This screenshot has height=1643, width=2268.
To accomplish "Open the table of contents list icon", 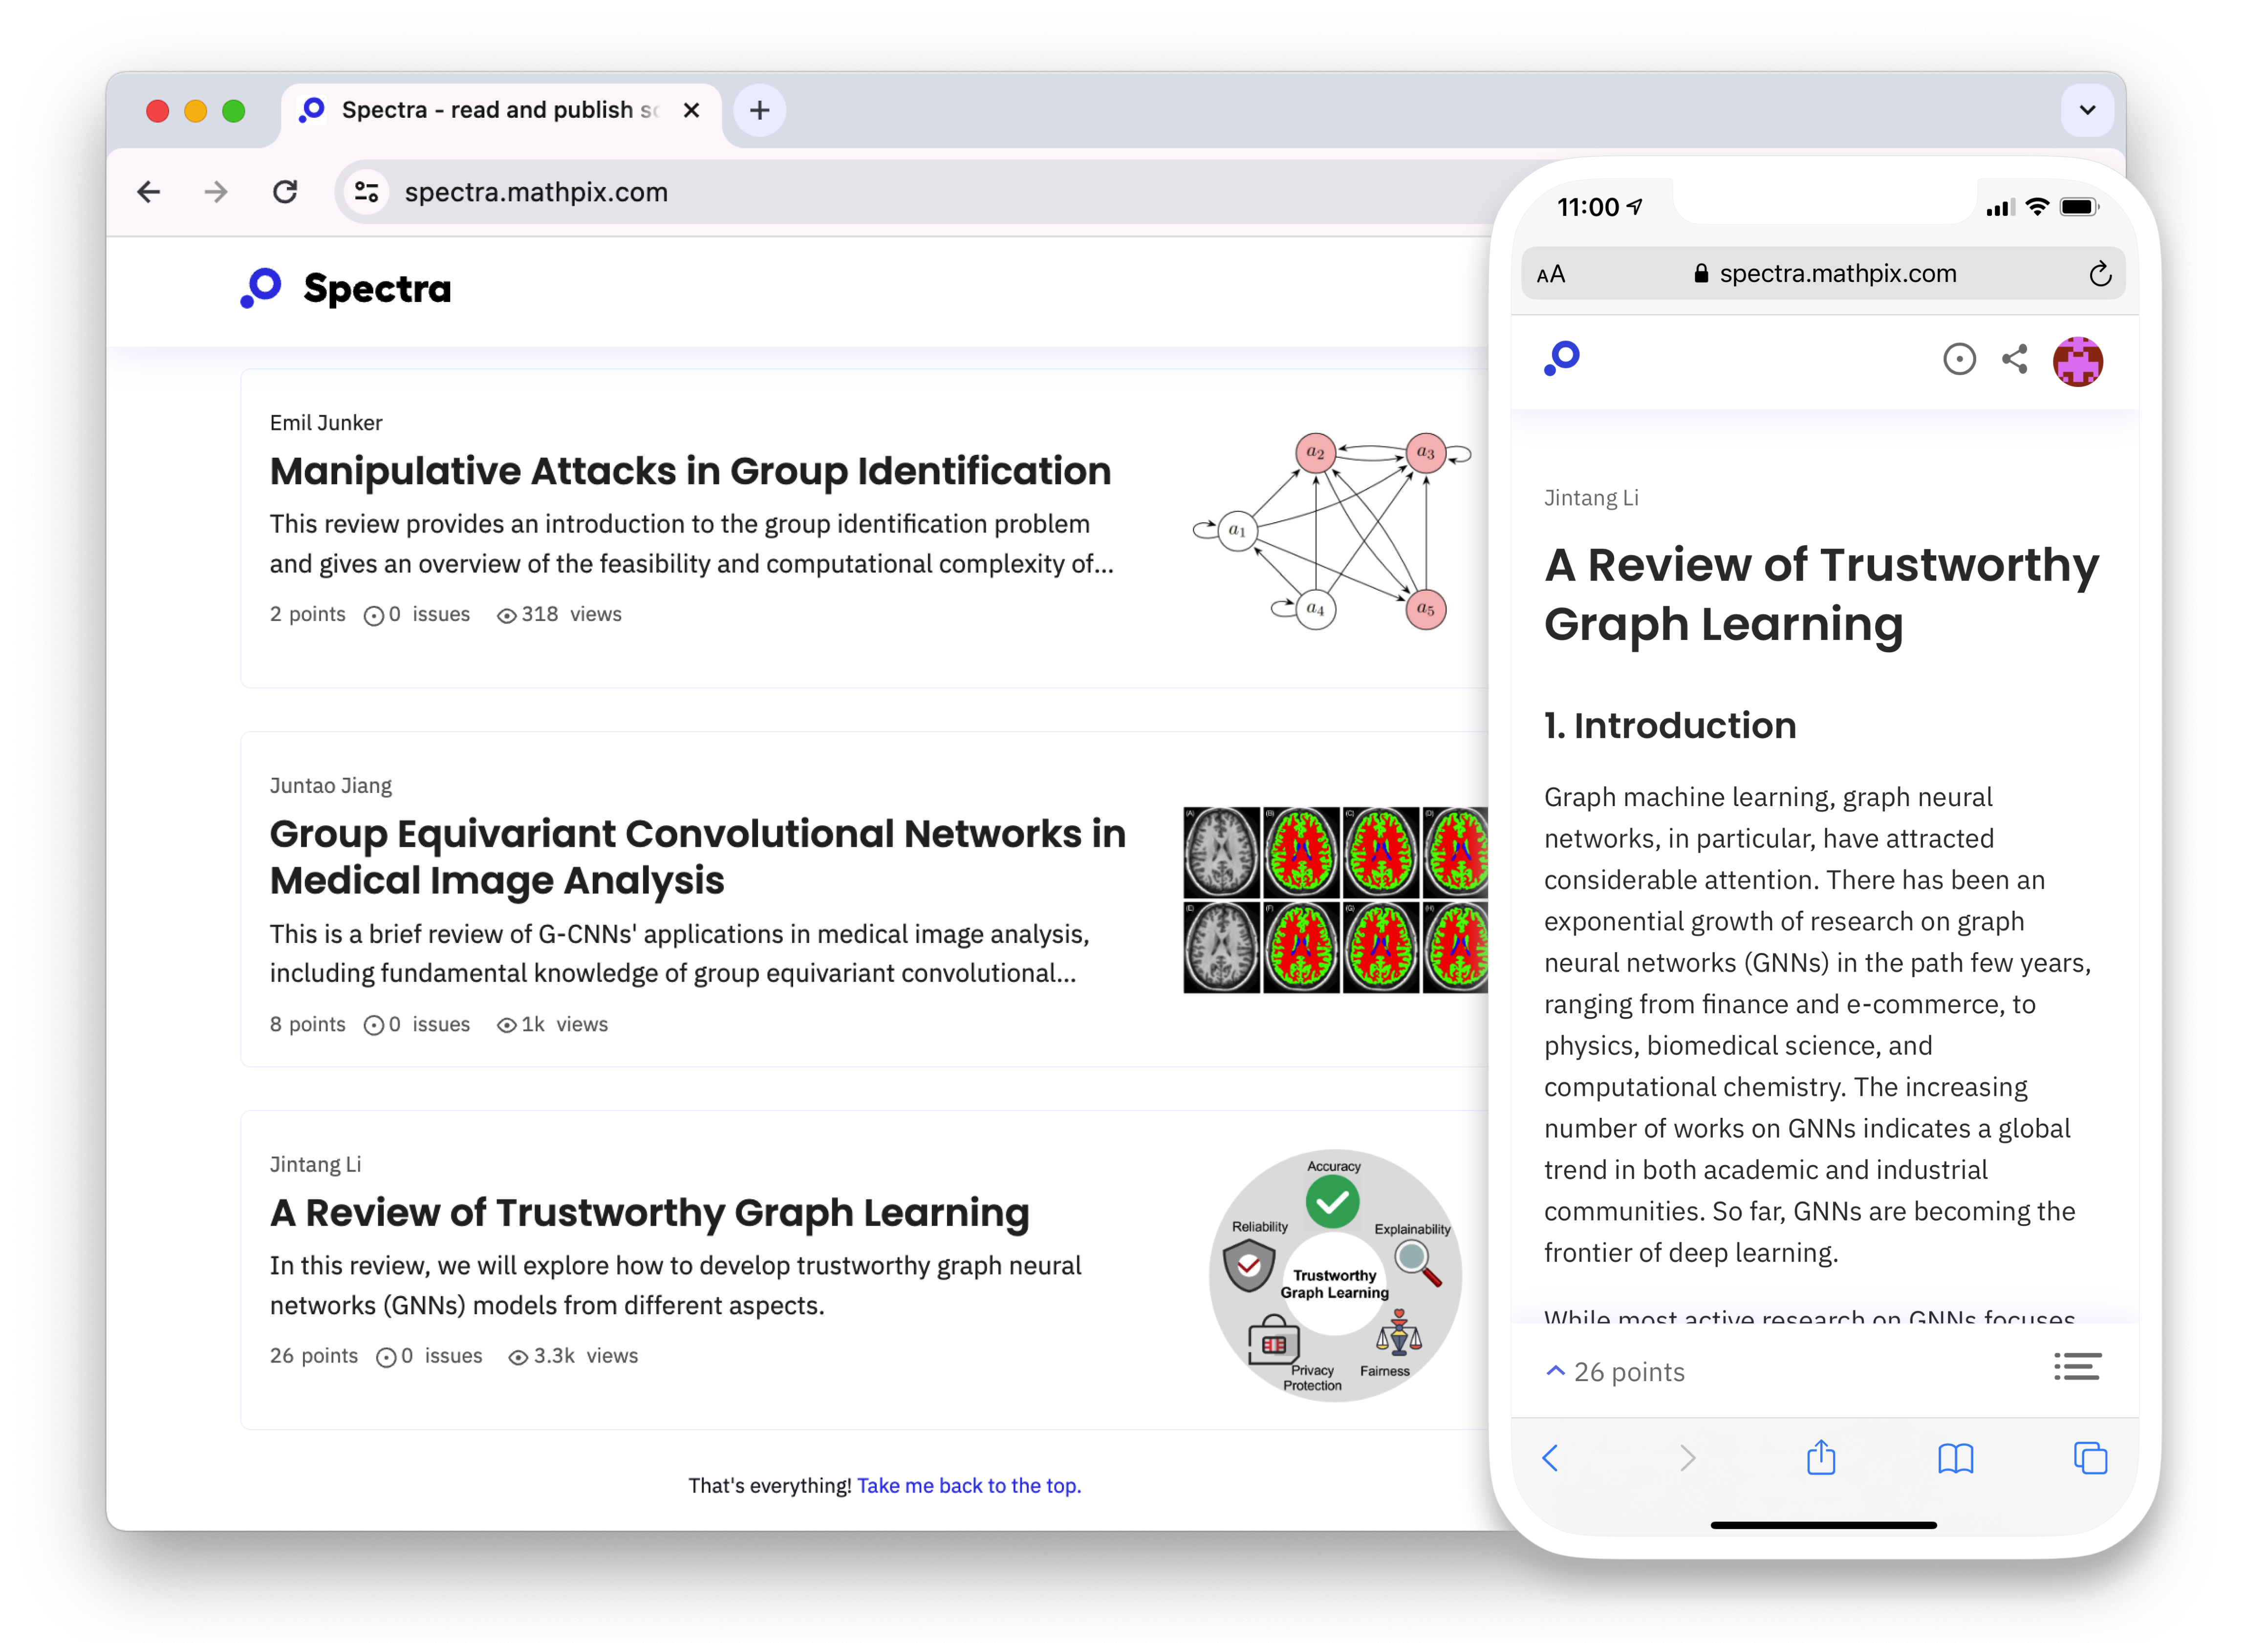I will tap(2078, 1367).
